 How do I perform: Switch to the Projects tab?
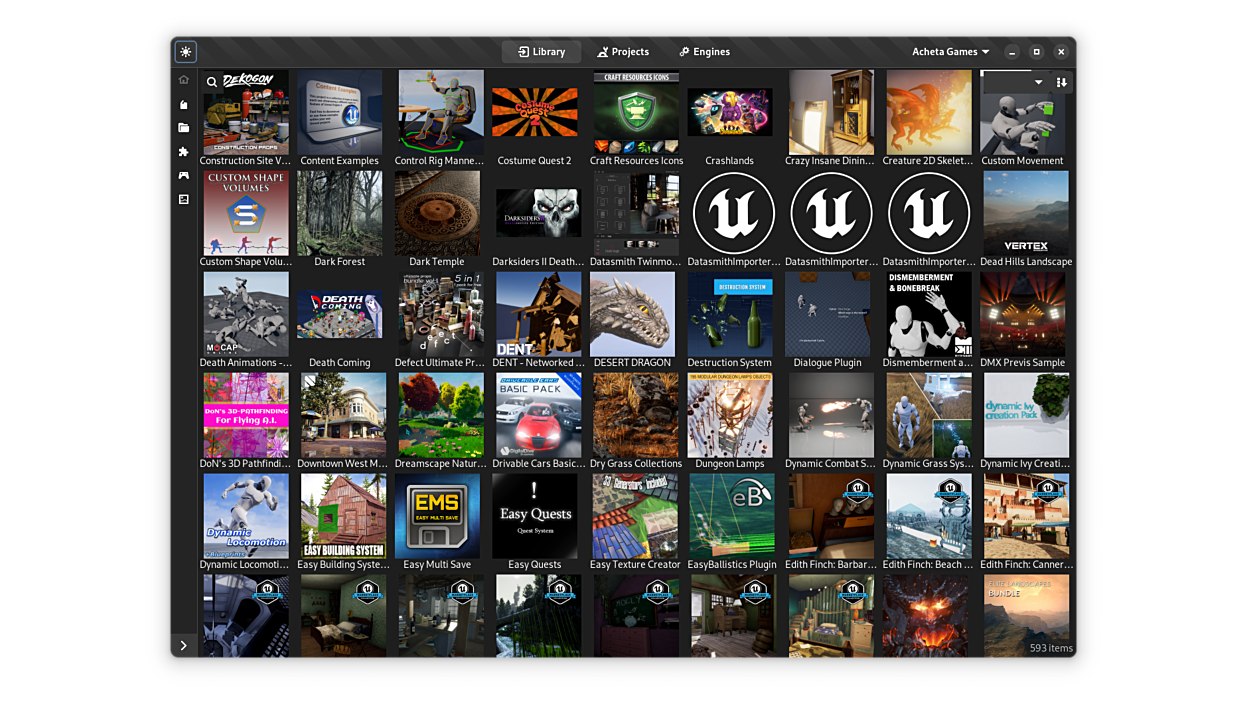pyautogui.click(x=623, y=52)
